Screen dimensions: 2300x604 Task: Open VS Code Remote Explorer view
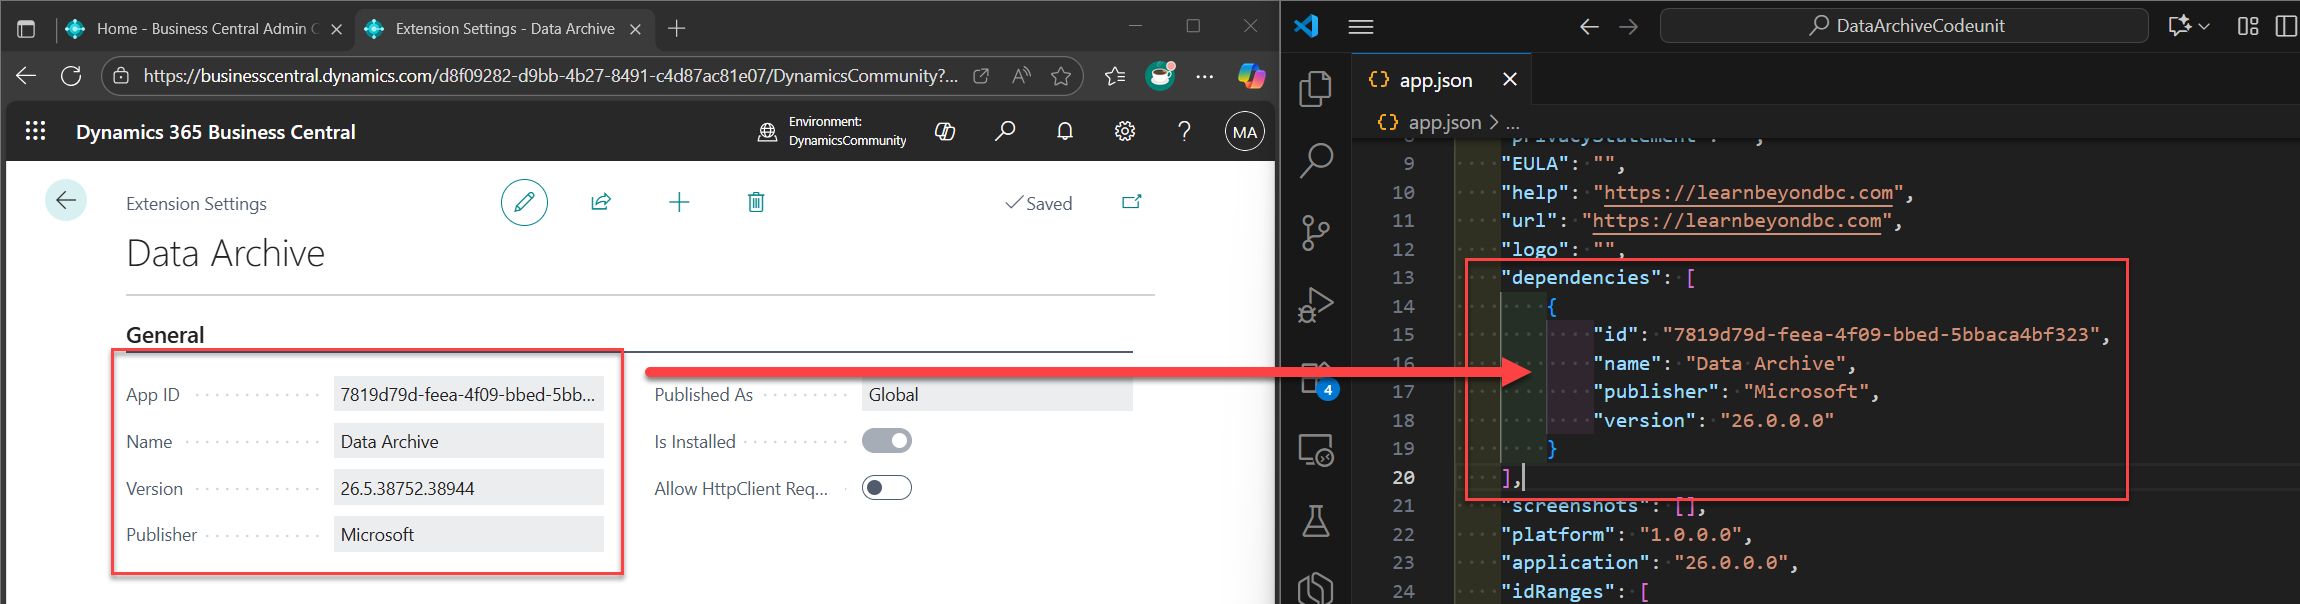coord(1316,450)
